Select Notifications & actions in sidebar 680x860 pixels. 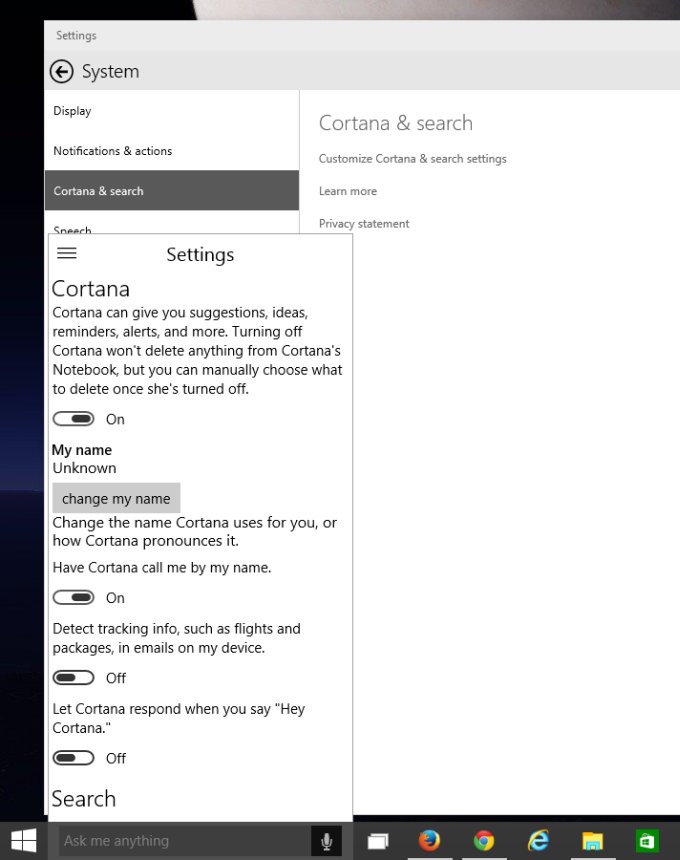[172, 151]
